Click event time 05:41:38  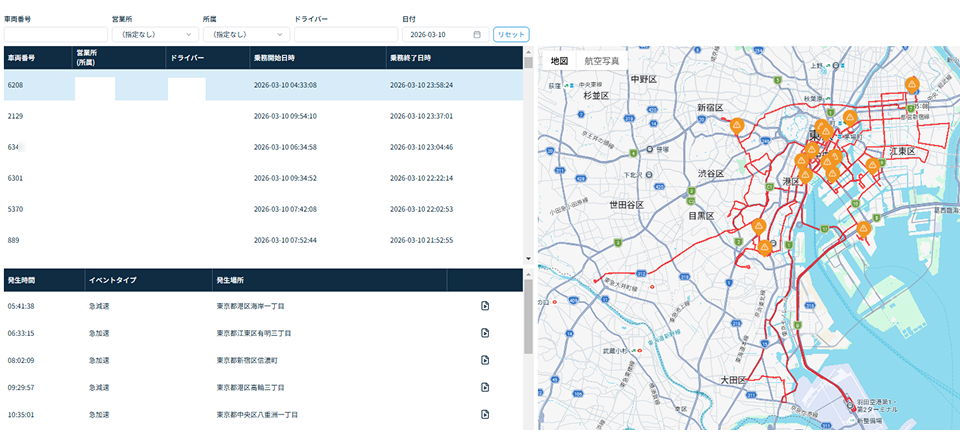(21, 306)
